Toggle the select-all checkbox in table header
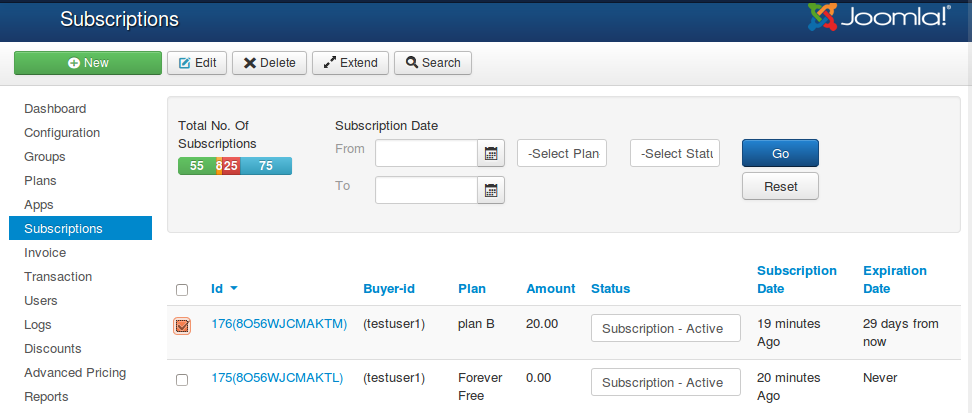Image resolution: width=972 pixels, height=413 pixels. [x=182, y=290]
